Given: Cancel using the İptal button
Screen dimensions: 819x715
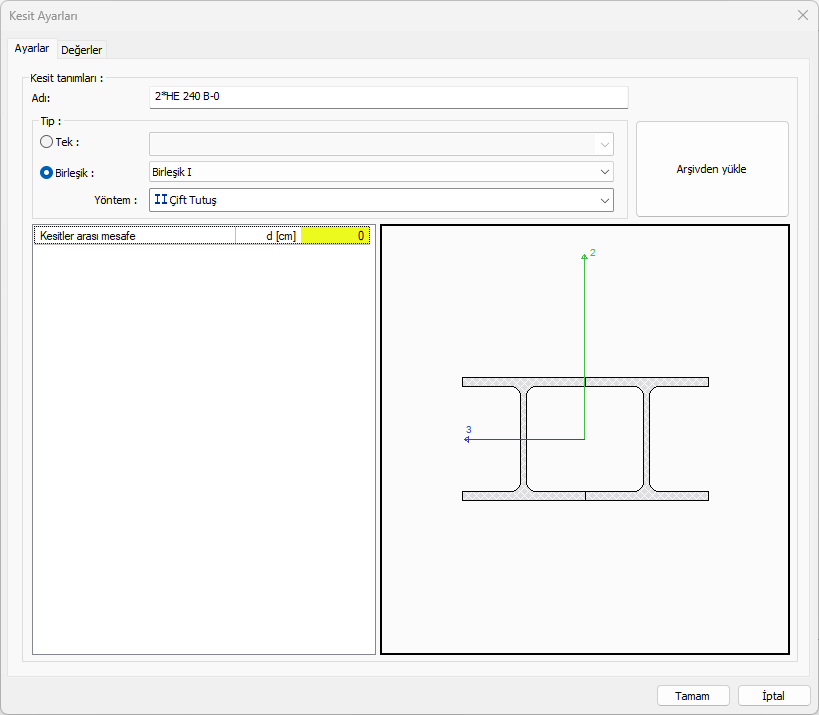Looking at the screenshot, I should [x=774, y=696].
